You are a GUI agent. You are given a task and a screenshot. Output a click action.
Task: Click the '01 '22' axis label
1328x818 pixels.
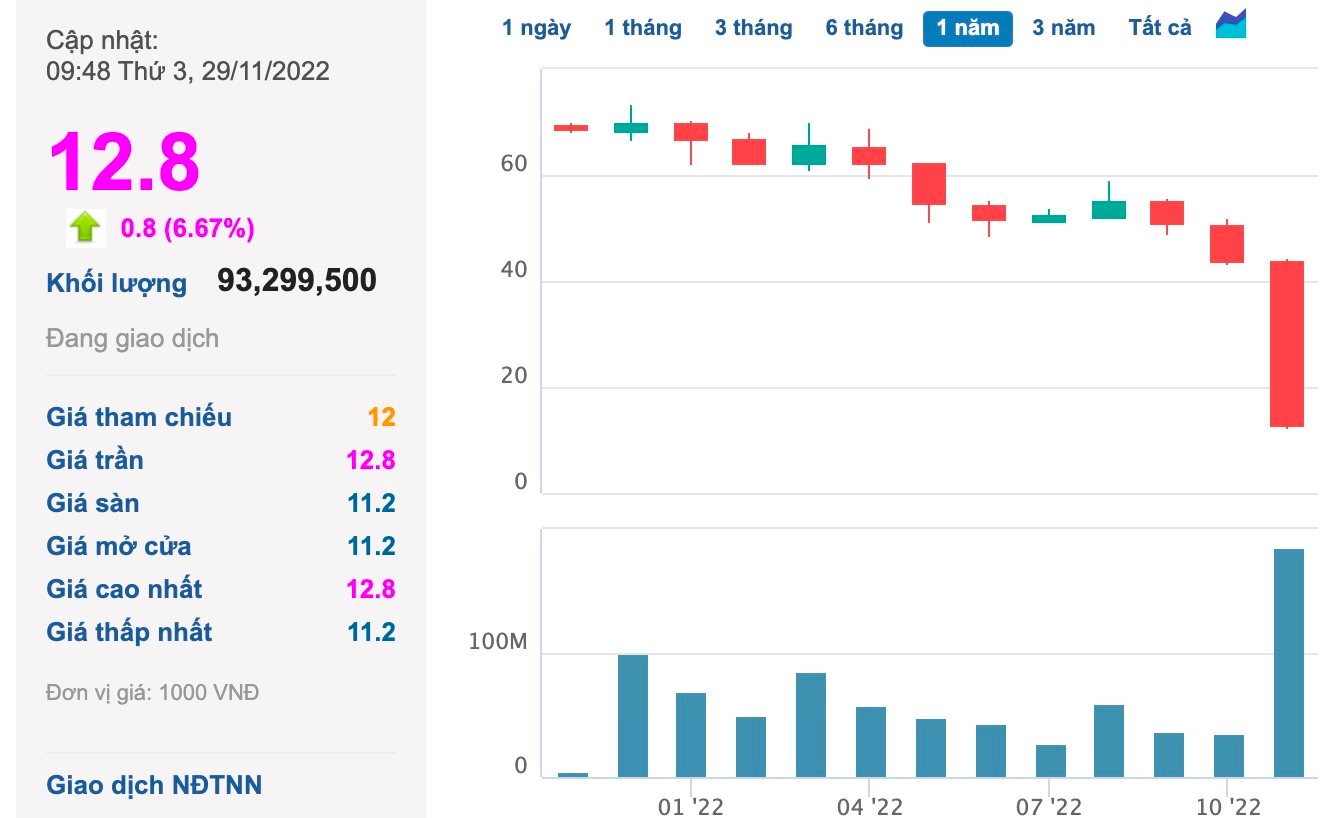pos(691,806)
